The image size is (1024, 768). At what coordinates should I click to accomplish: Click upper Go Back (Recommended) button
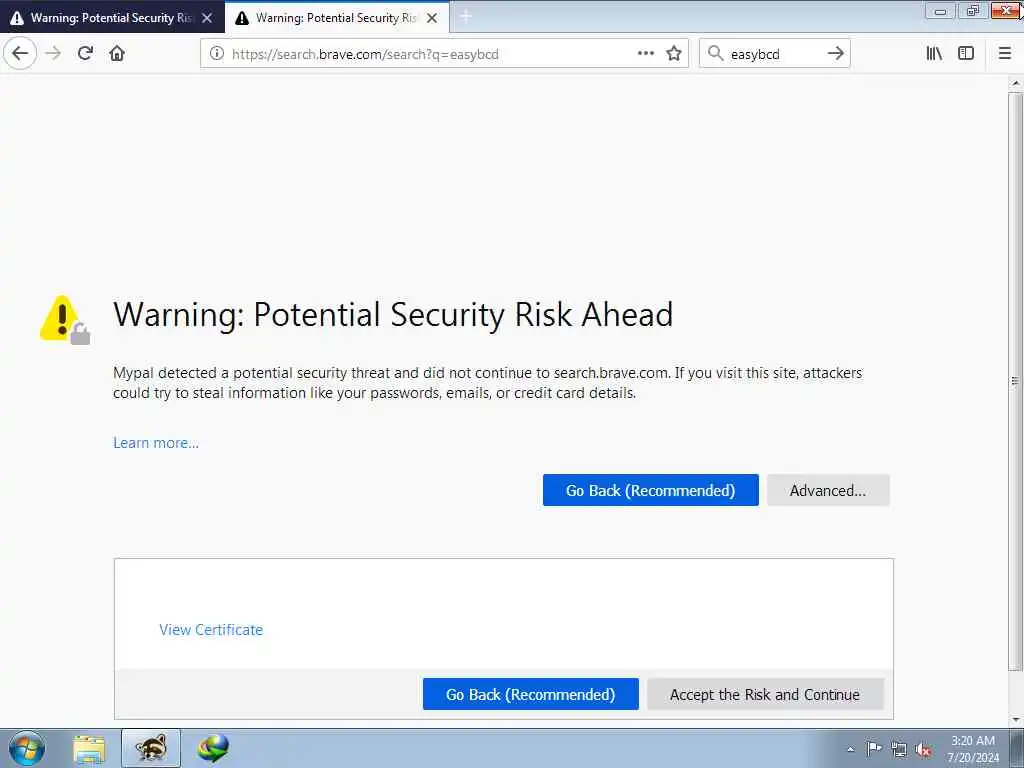[650, 490]
